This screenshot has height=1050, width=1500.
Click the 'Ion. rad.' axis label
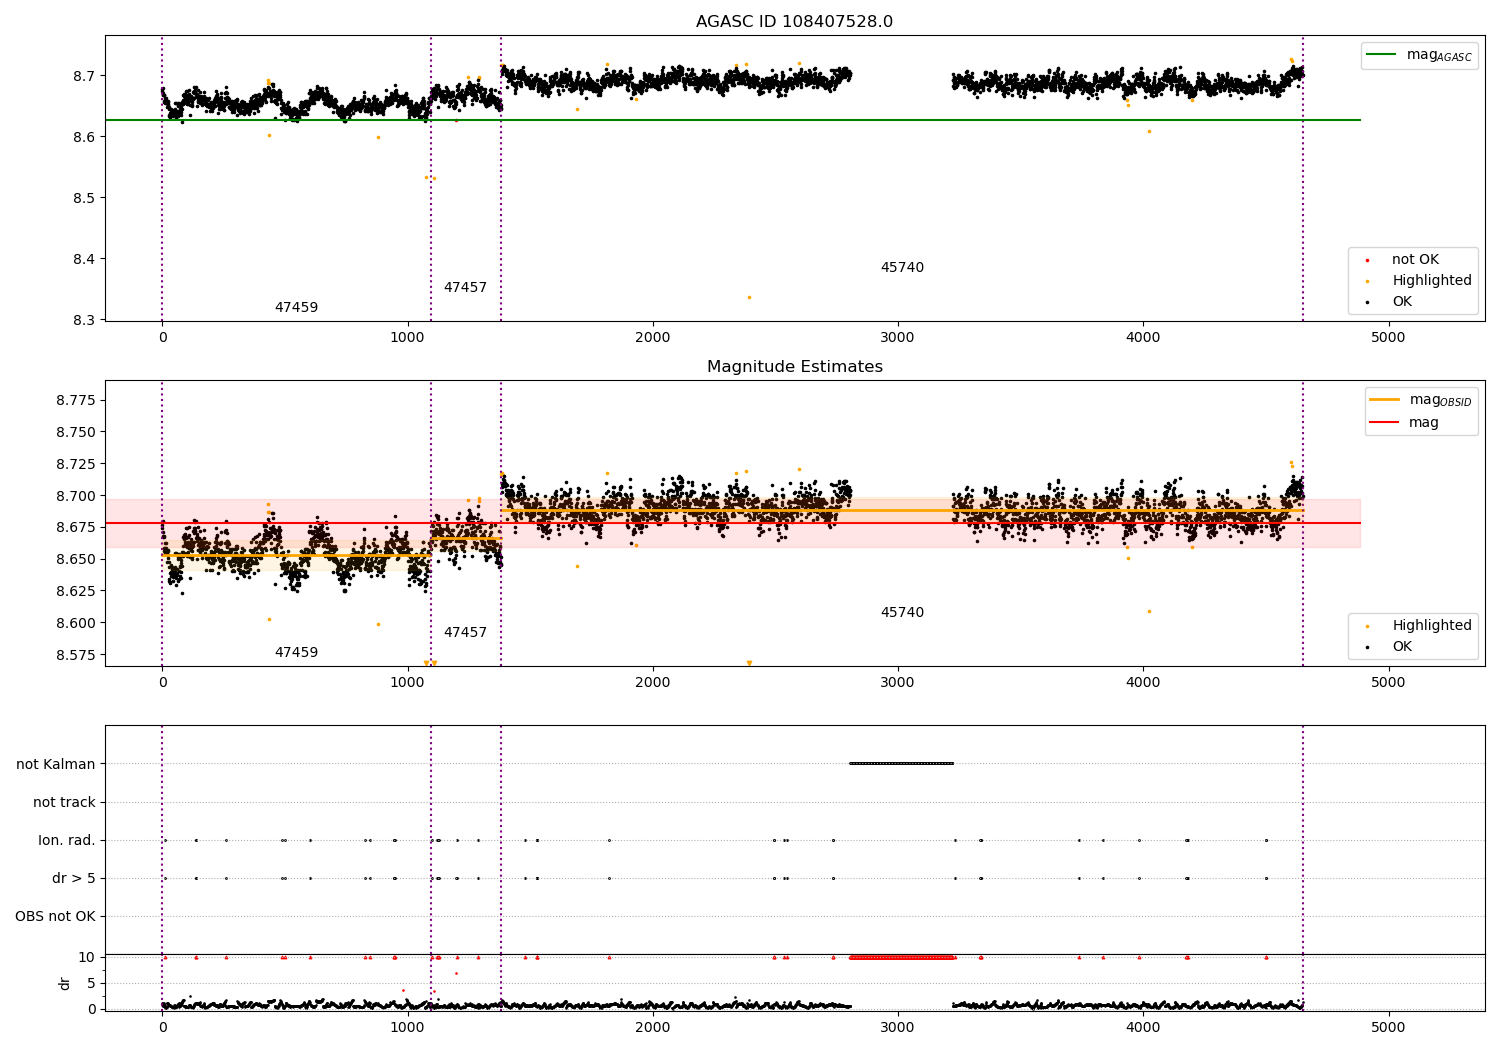pyautogui.click(x=67, y=841)
